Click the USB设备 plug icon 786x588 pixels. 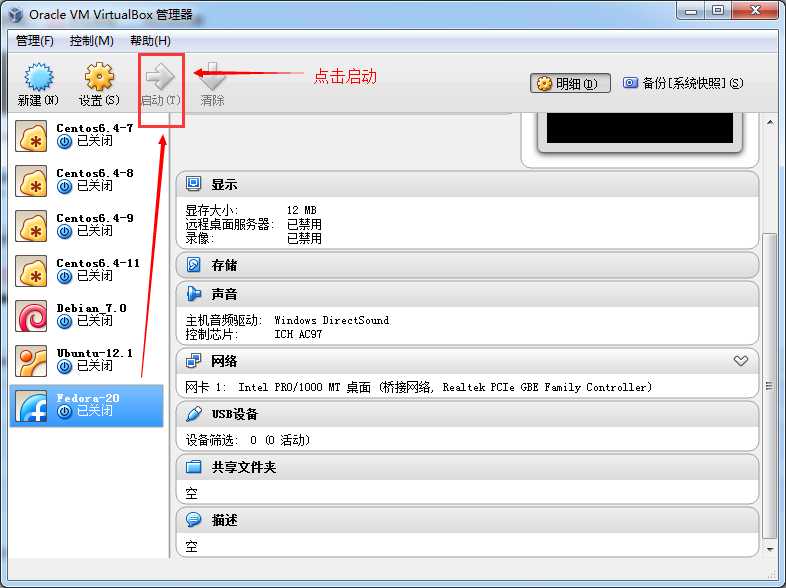193,414
